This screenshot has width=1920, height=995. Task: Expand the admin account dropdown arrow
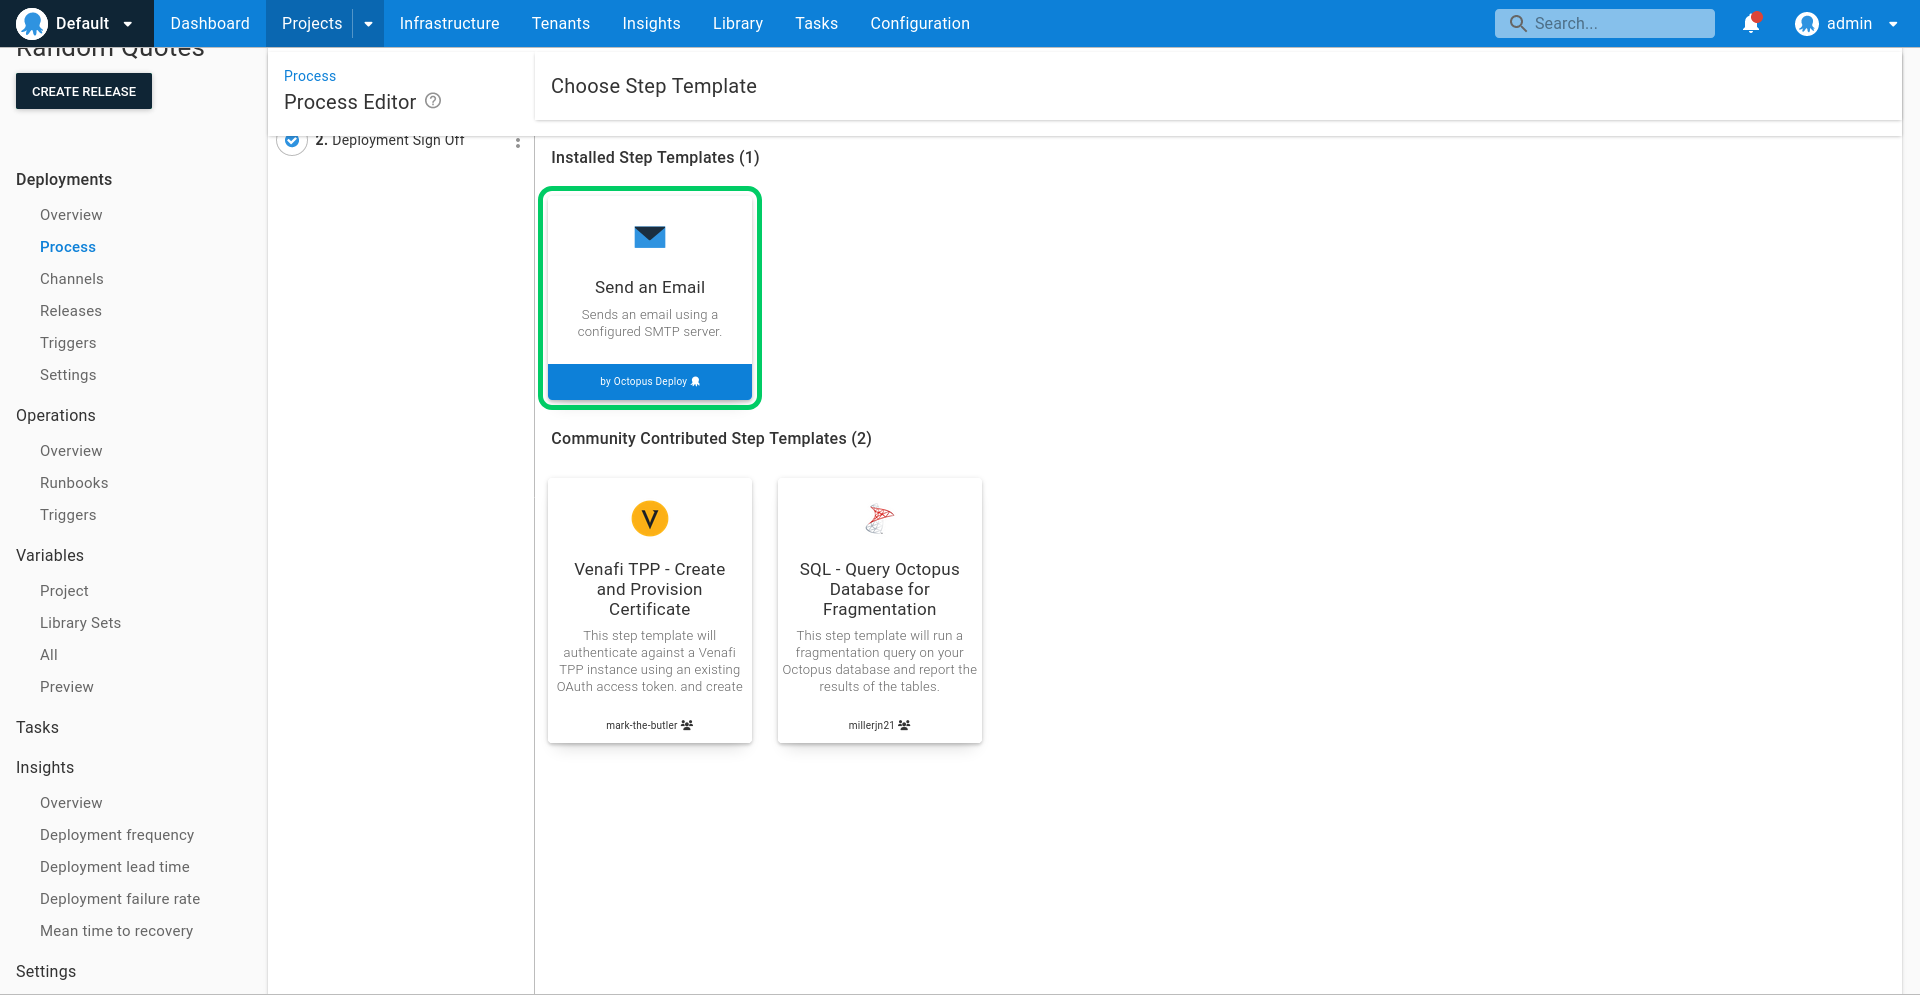pyautogui.click(x=1893, y=24)
